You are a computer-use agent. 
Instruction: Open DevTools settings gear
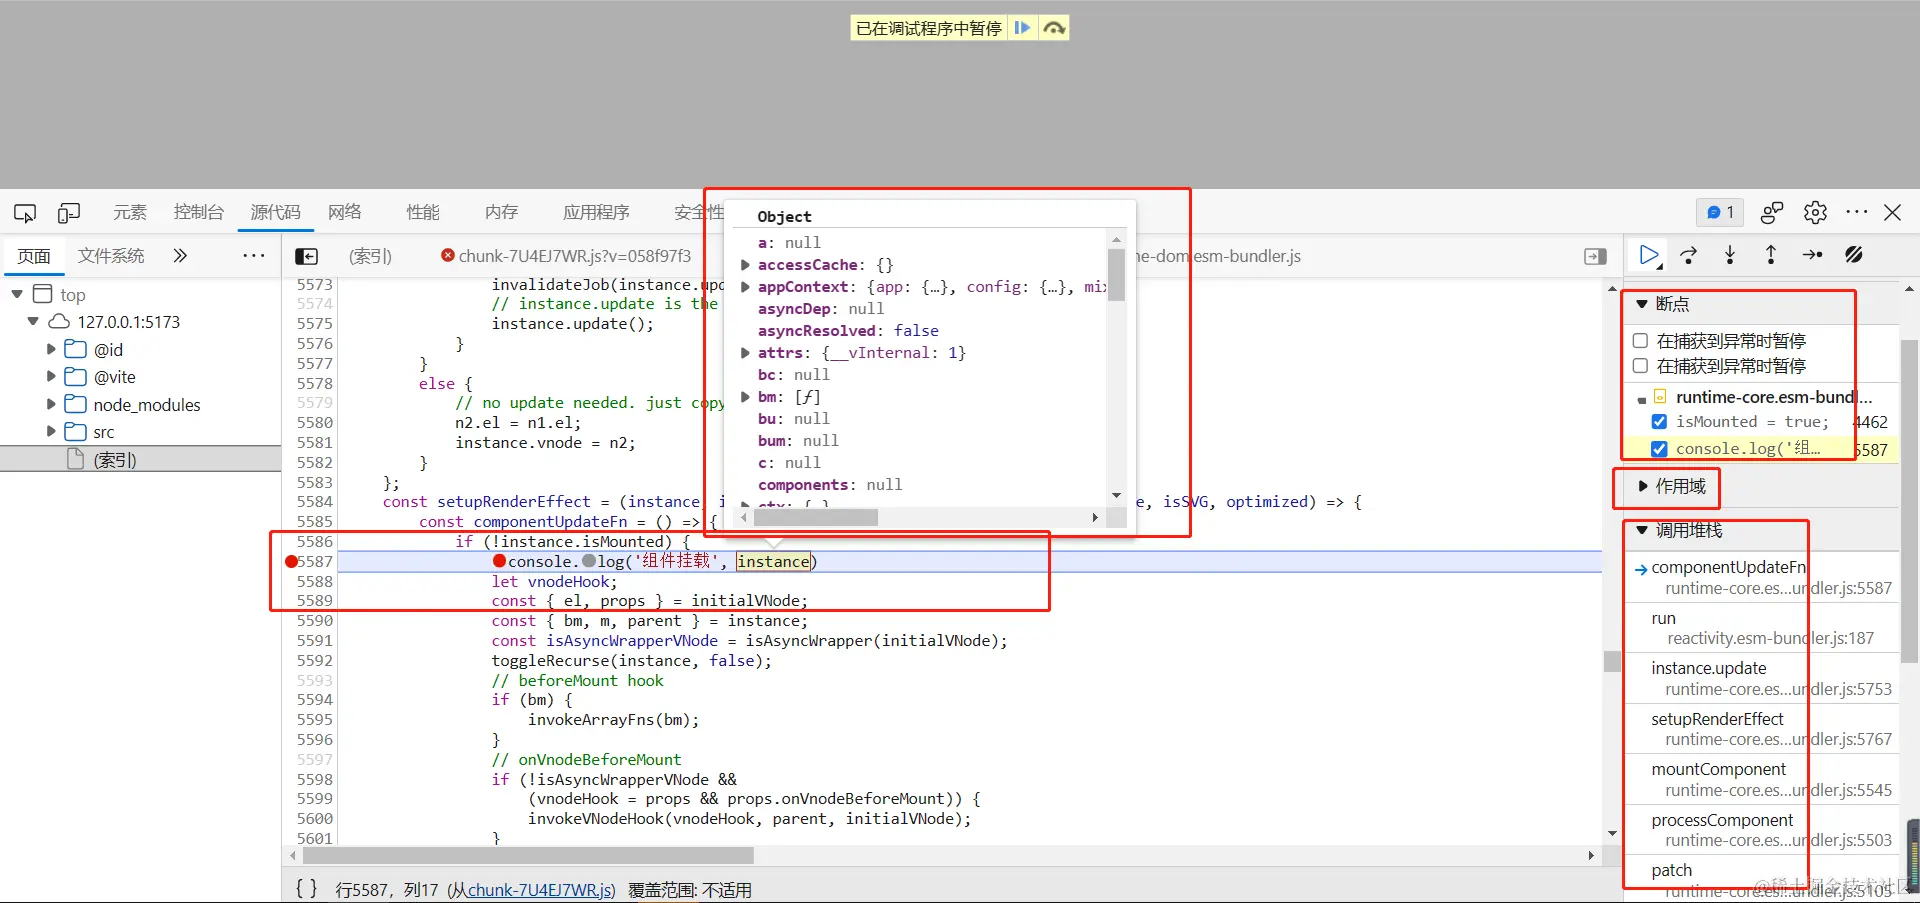pyautogui.click(x=1815, y=212)
